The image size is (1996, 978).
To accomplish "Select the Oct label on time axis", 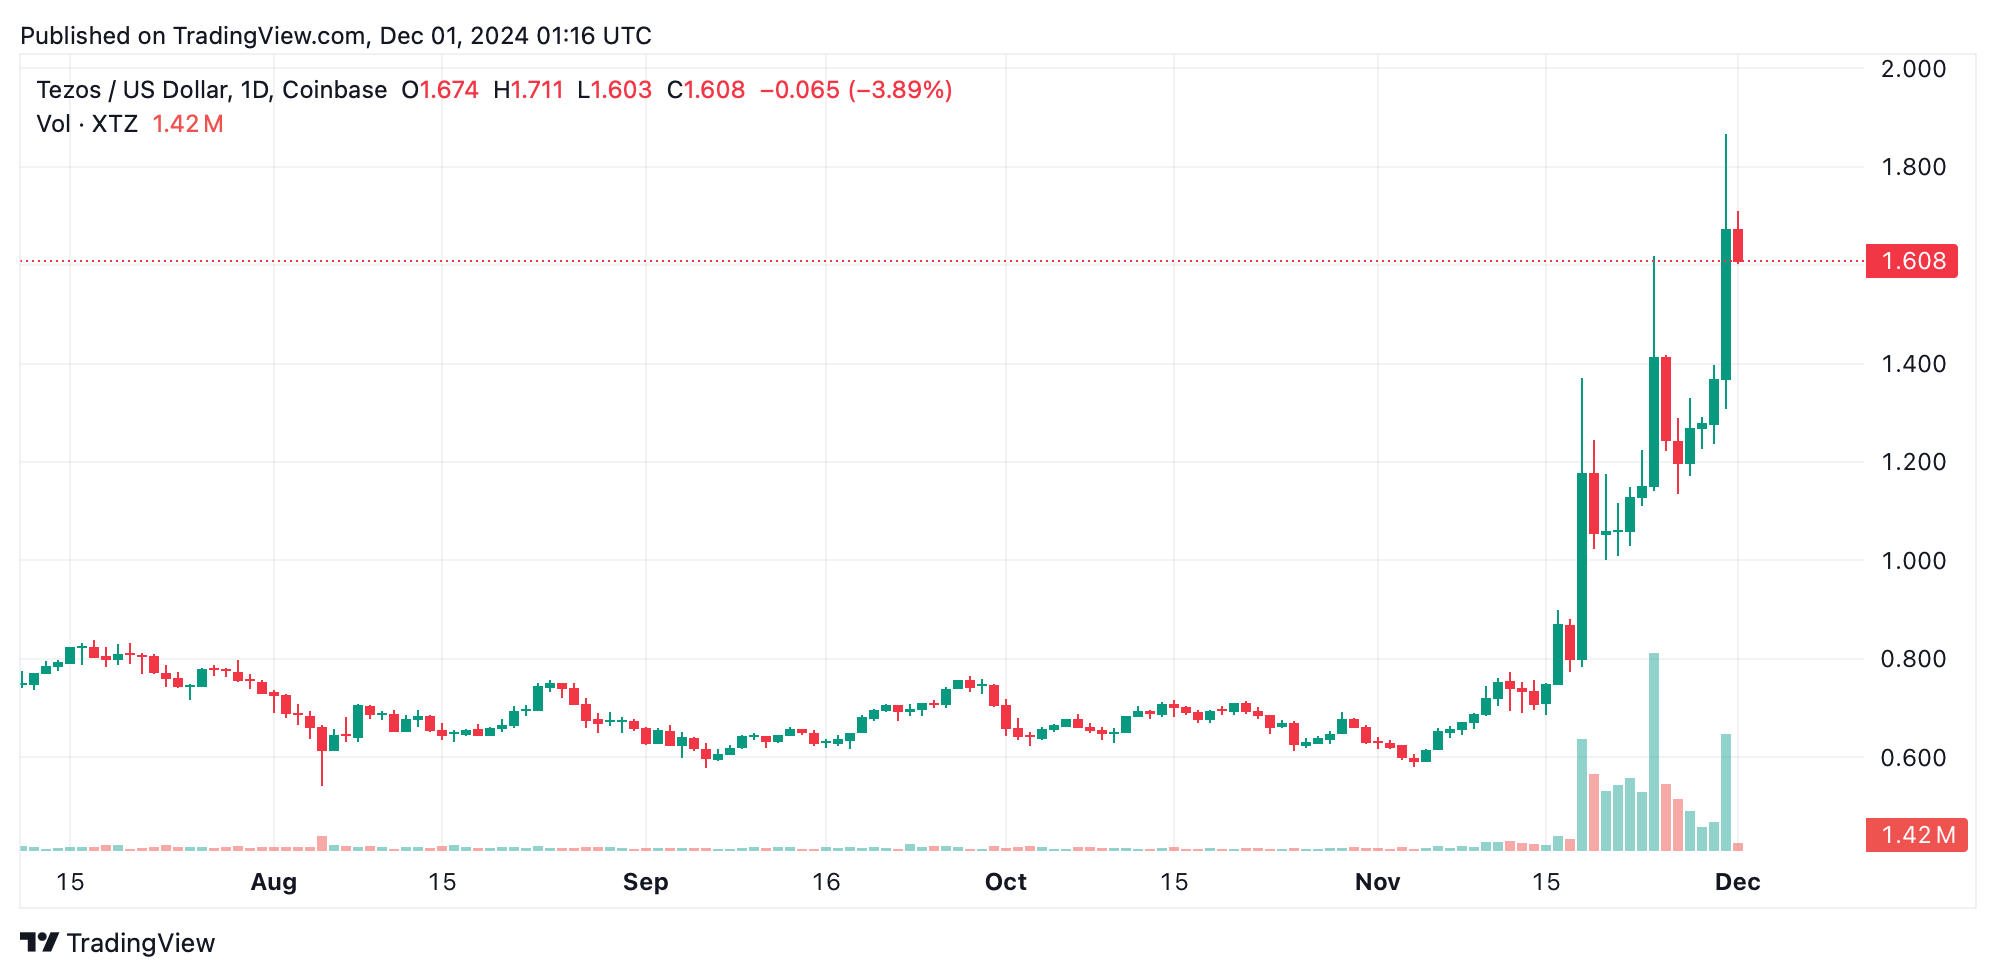I will tap(1005, 882).
